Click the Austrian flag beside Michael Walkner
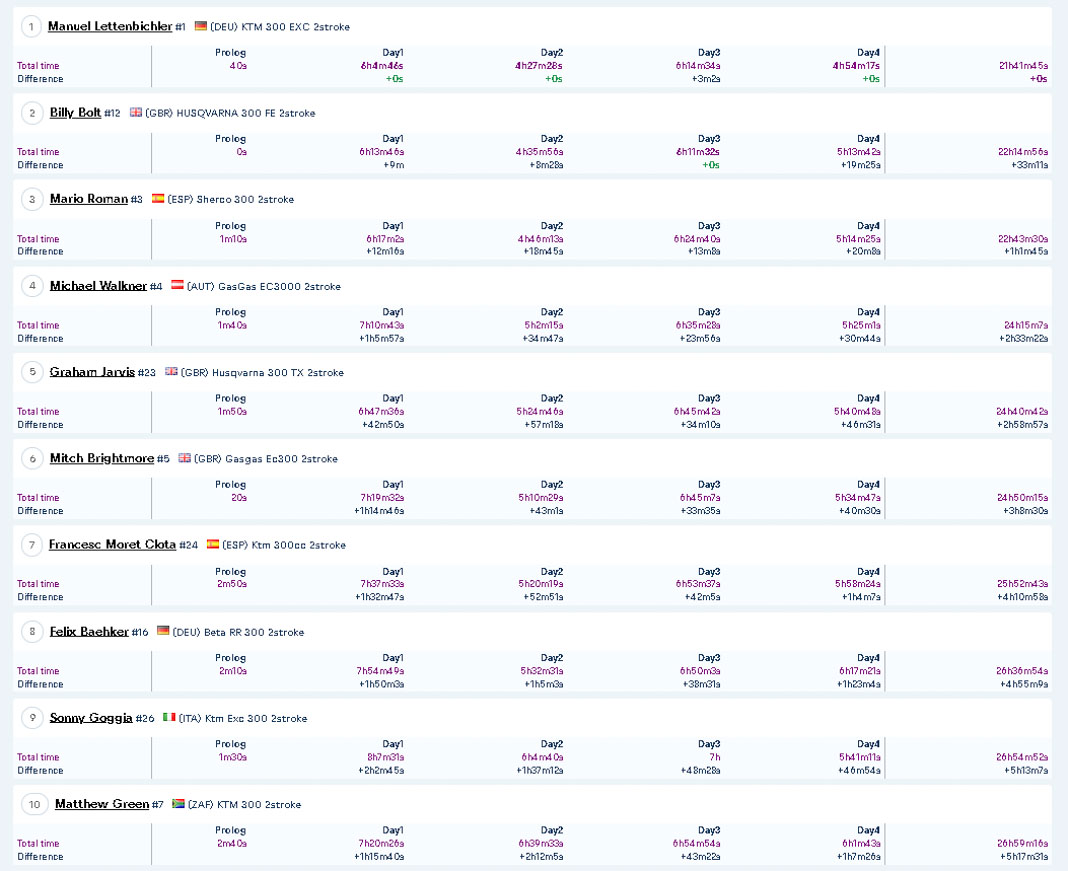Viewport: 1068px width, 871px height. coord(177,285)
